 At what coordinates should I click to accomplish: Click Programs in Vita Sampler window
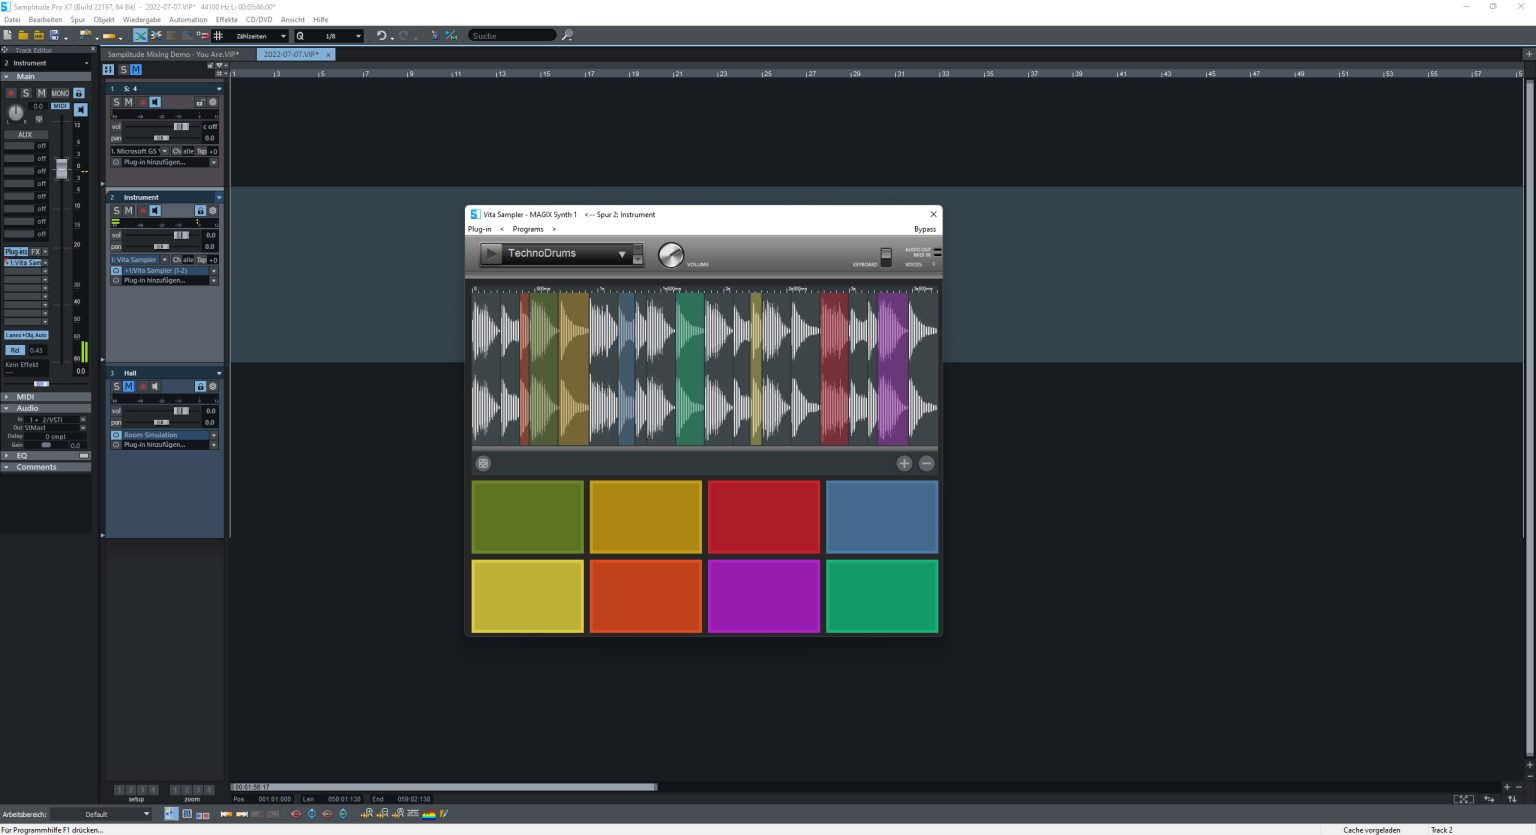point(528,229)
